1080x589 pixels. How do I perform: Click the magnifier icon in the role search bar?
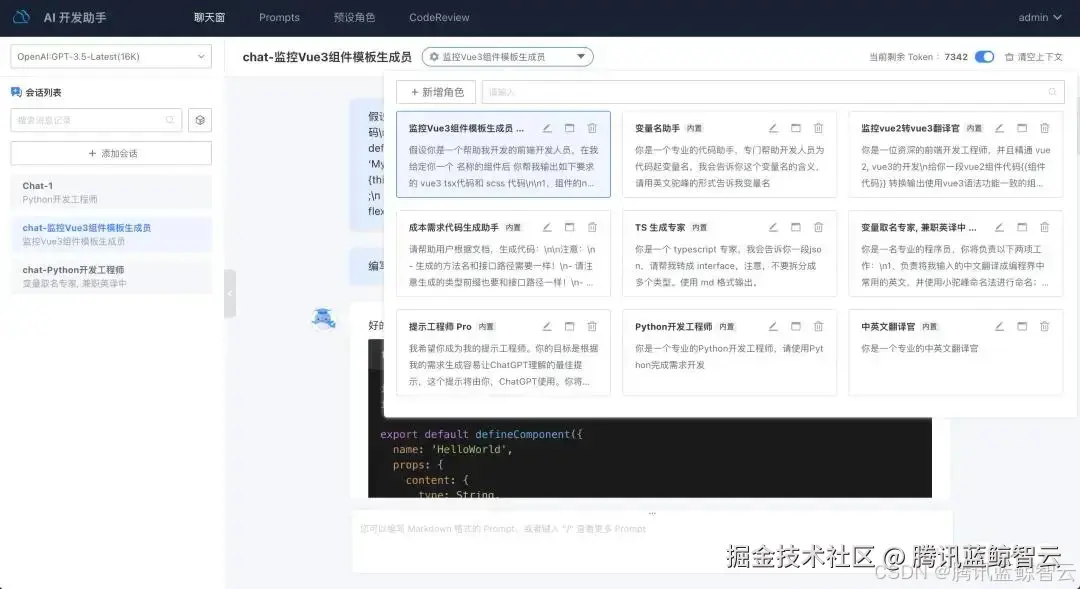tap(1051, 91)
